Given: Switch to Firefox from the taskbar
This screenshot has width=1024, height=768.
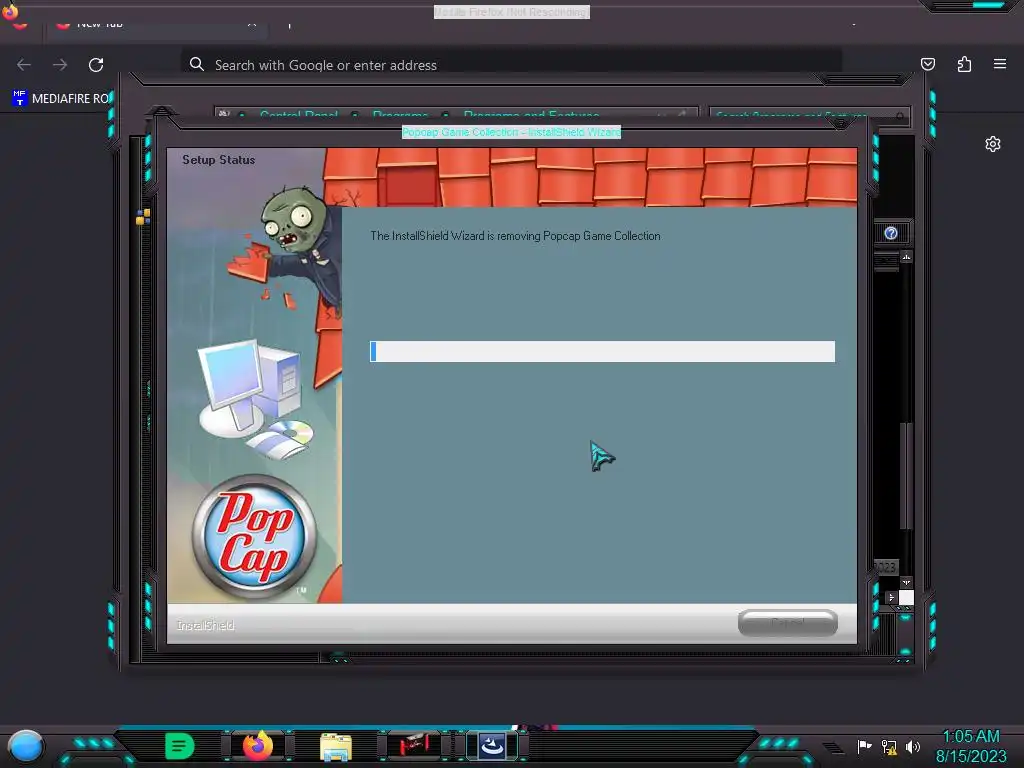Looking at the screenshot, I should point(258,745).
